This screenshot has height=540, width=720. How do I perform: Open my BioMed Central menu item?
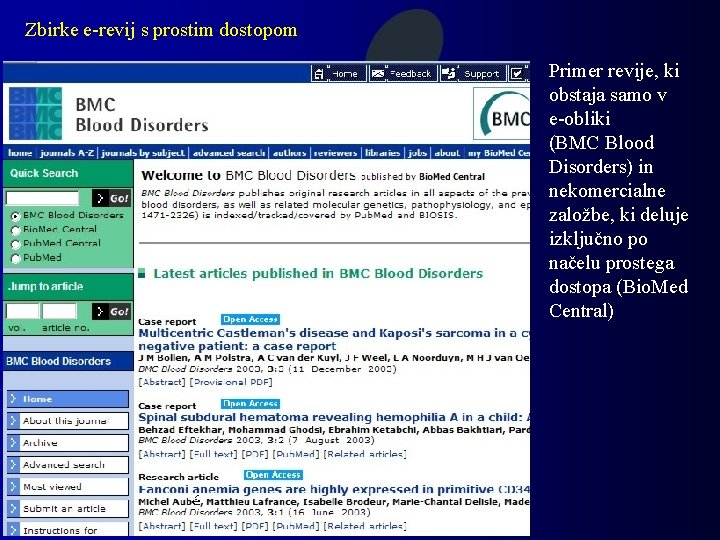pos(499,153)
